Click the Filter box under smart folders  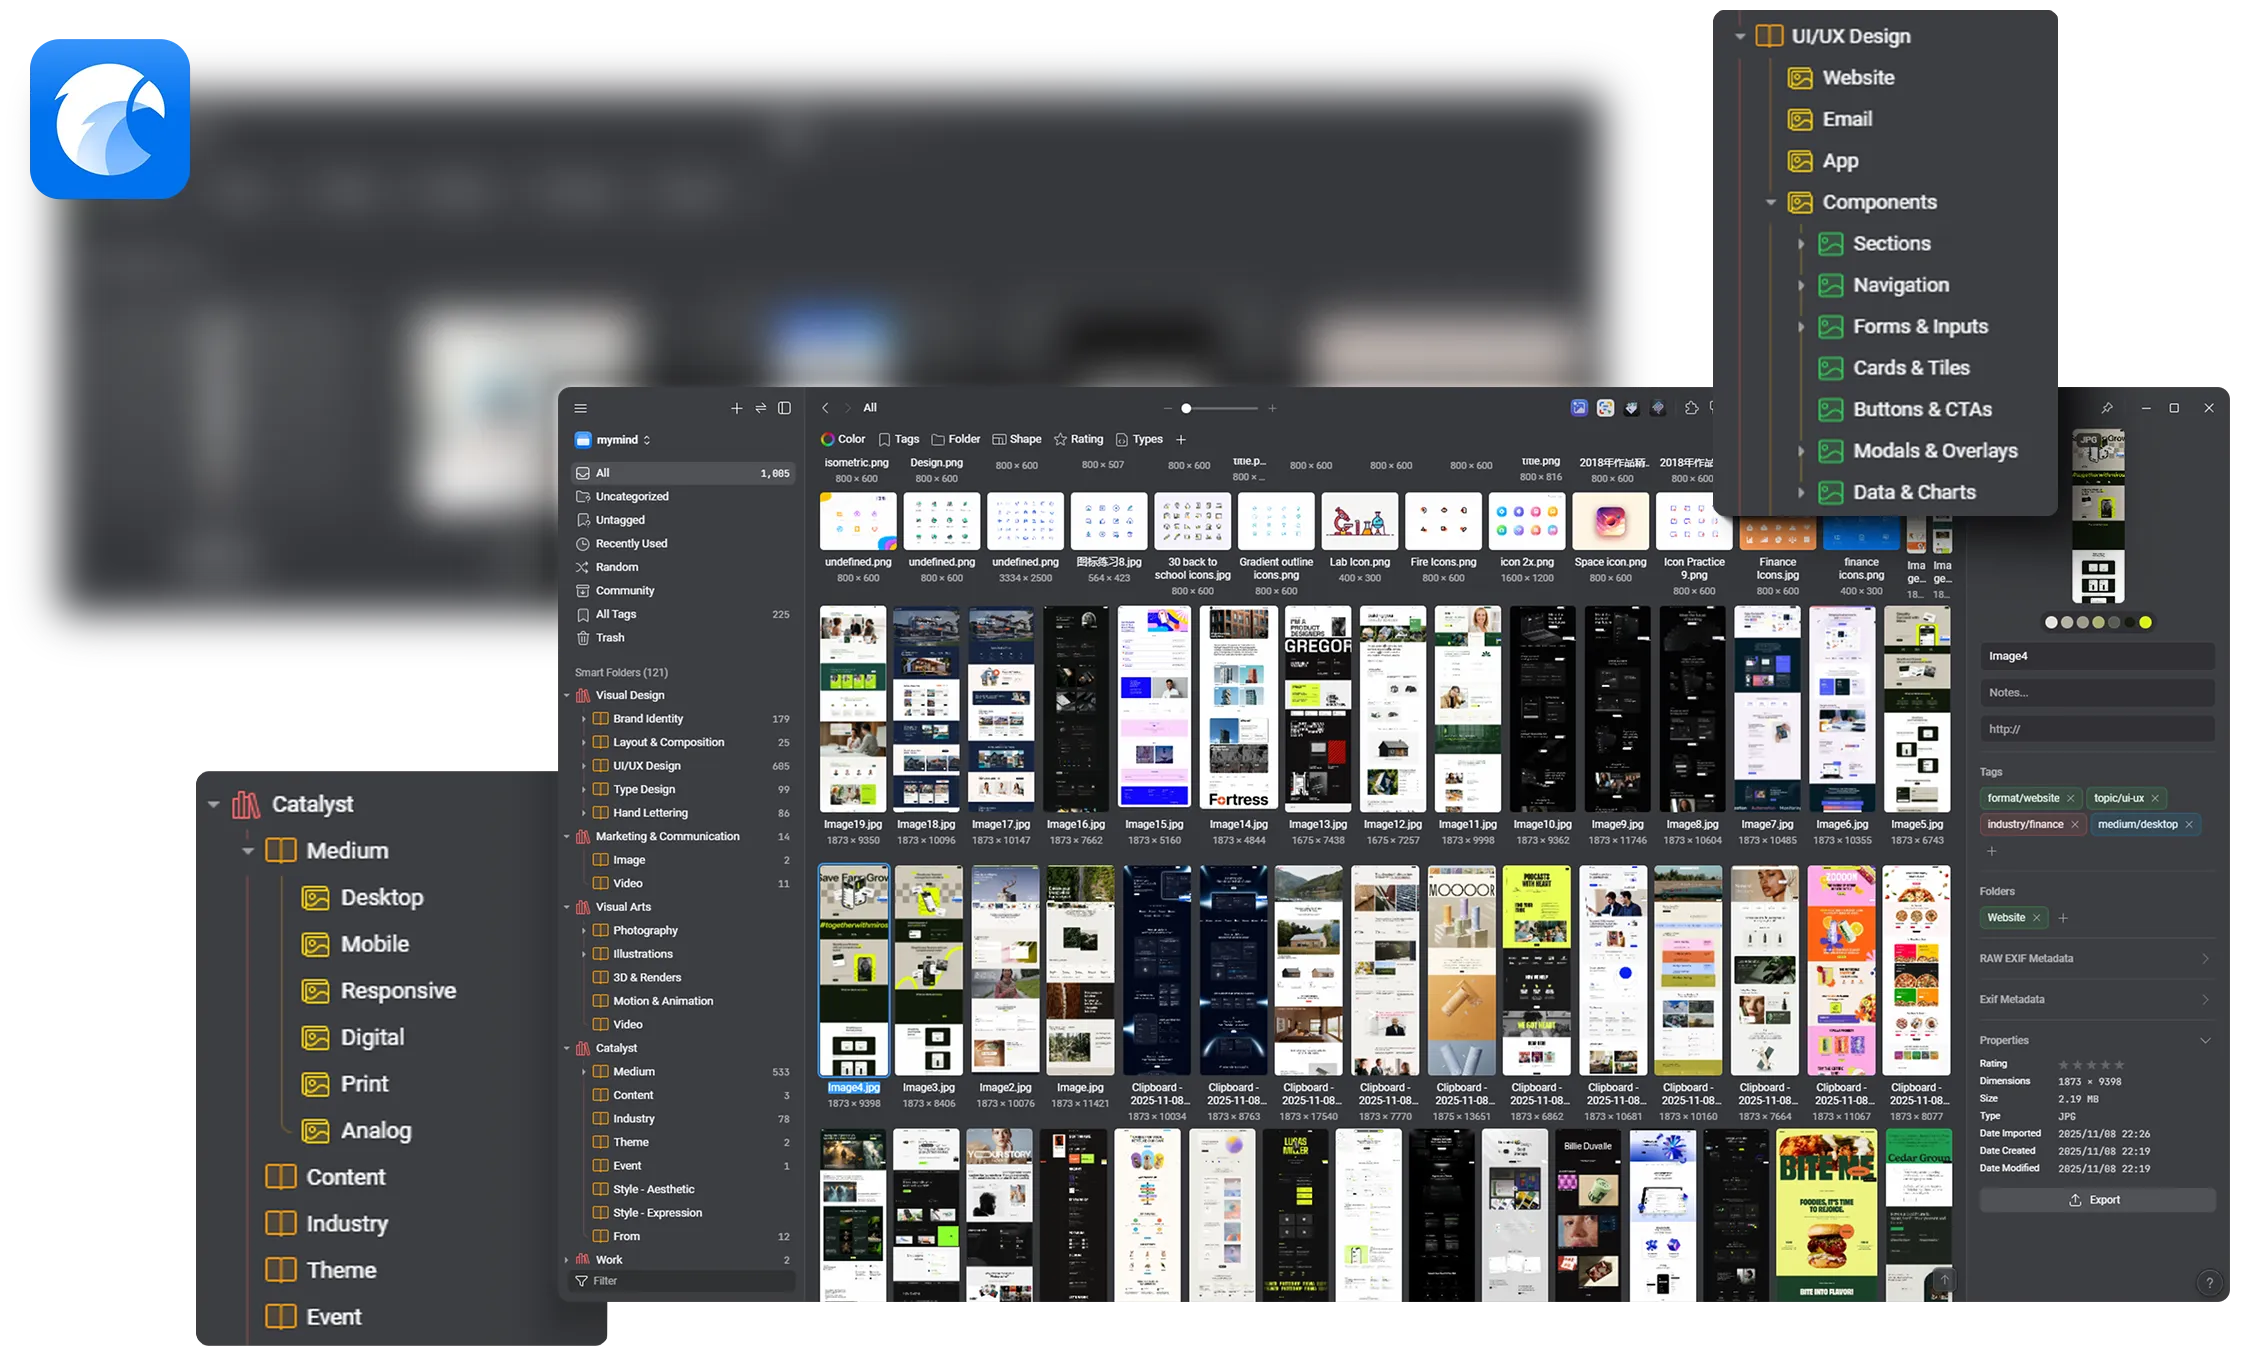683,1281
